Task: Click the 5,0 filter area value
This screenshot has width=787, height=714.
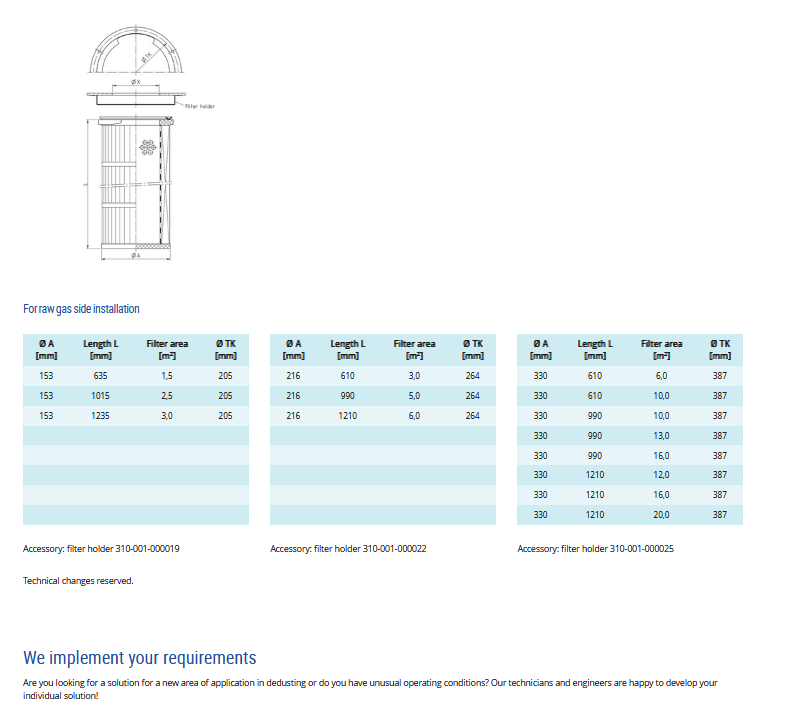Action: coord(414,396)
